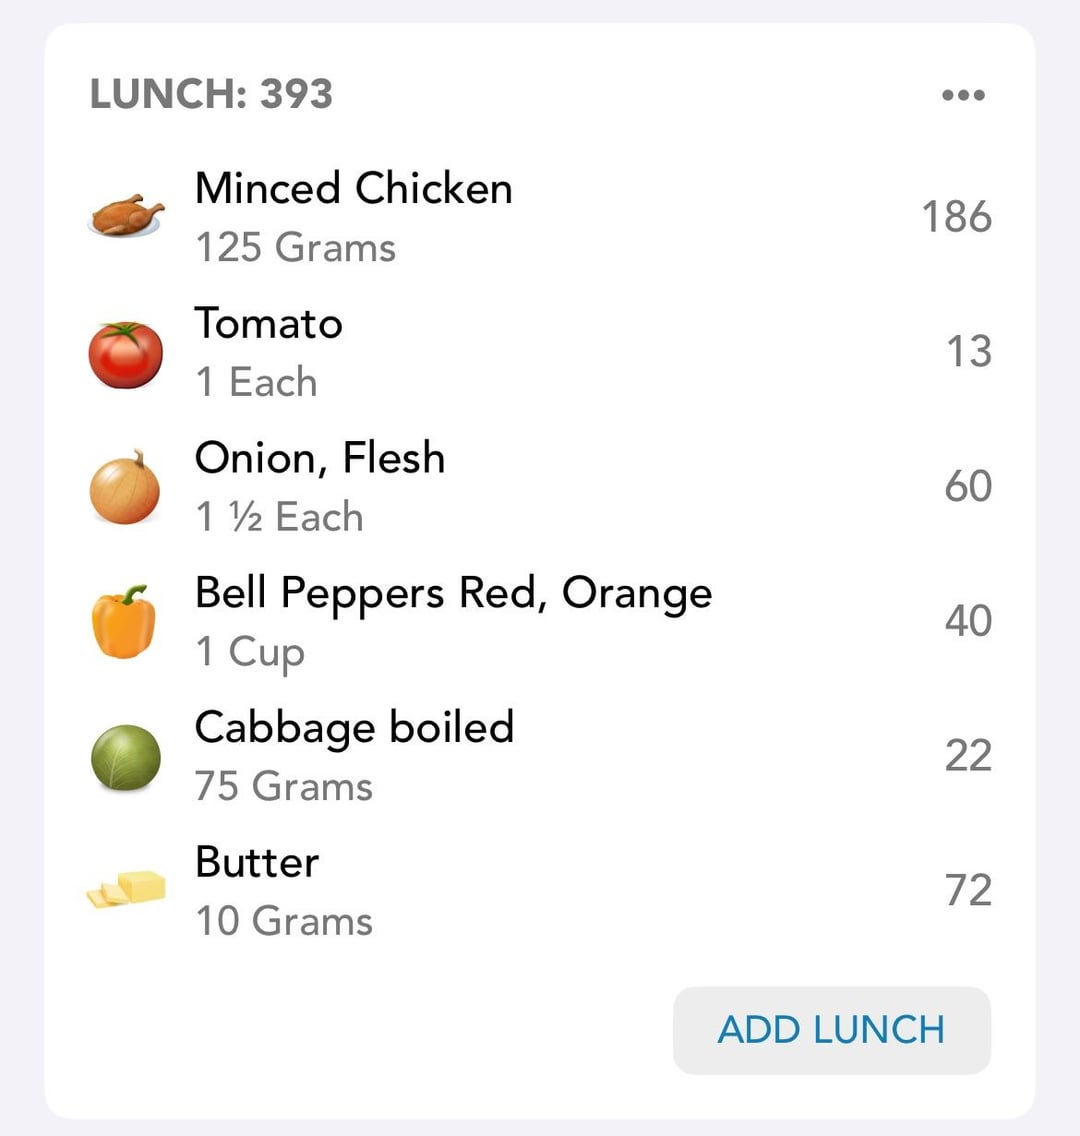Tap the LUNCH: 393 header
Viewport: 1080px width, 1136px height.
pos(211,94)
